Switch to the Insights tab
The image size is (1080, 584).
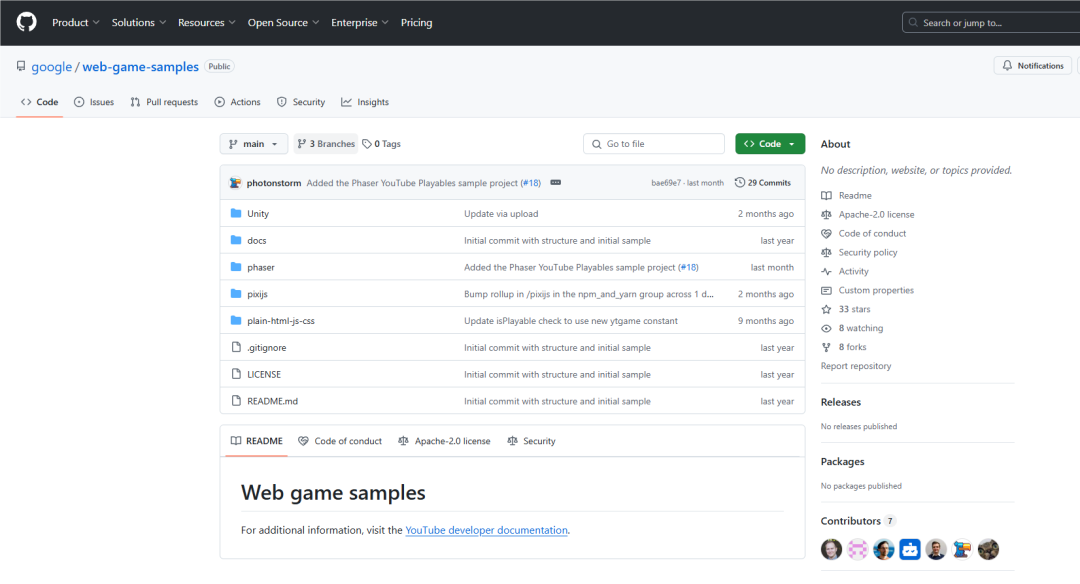365,102
